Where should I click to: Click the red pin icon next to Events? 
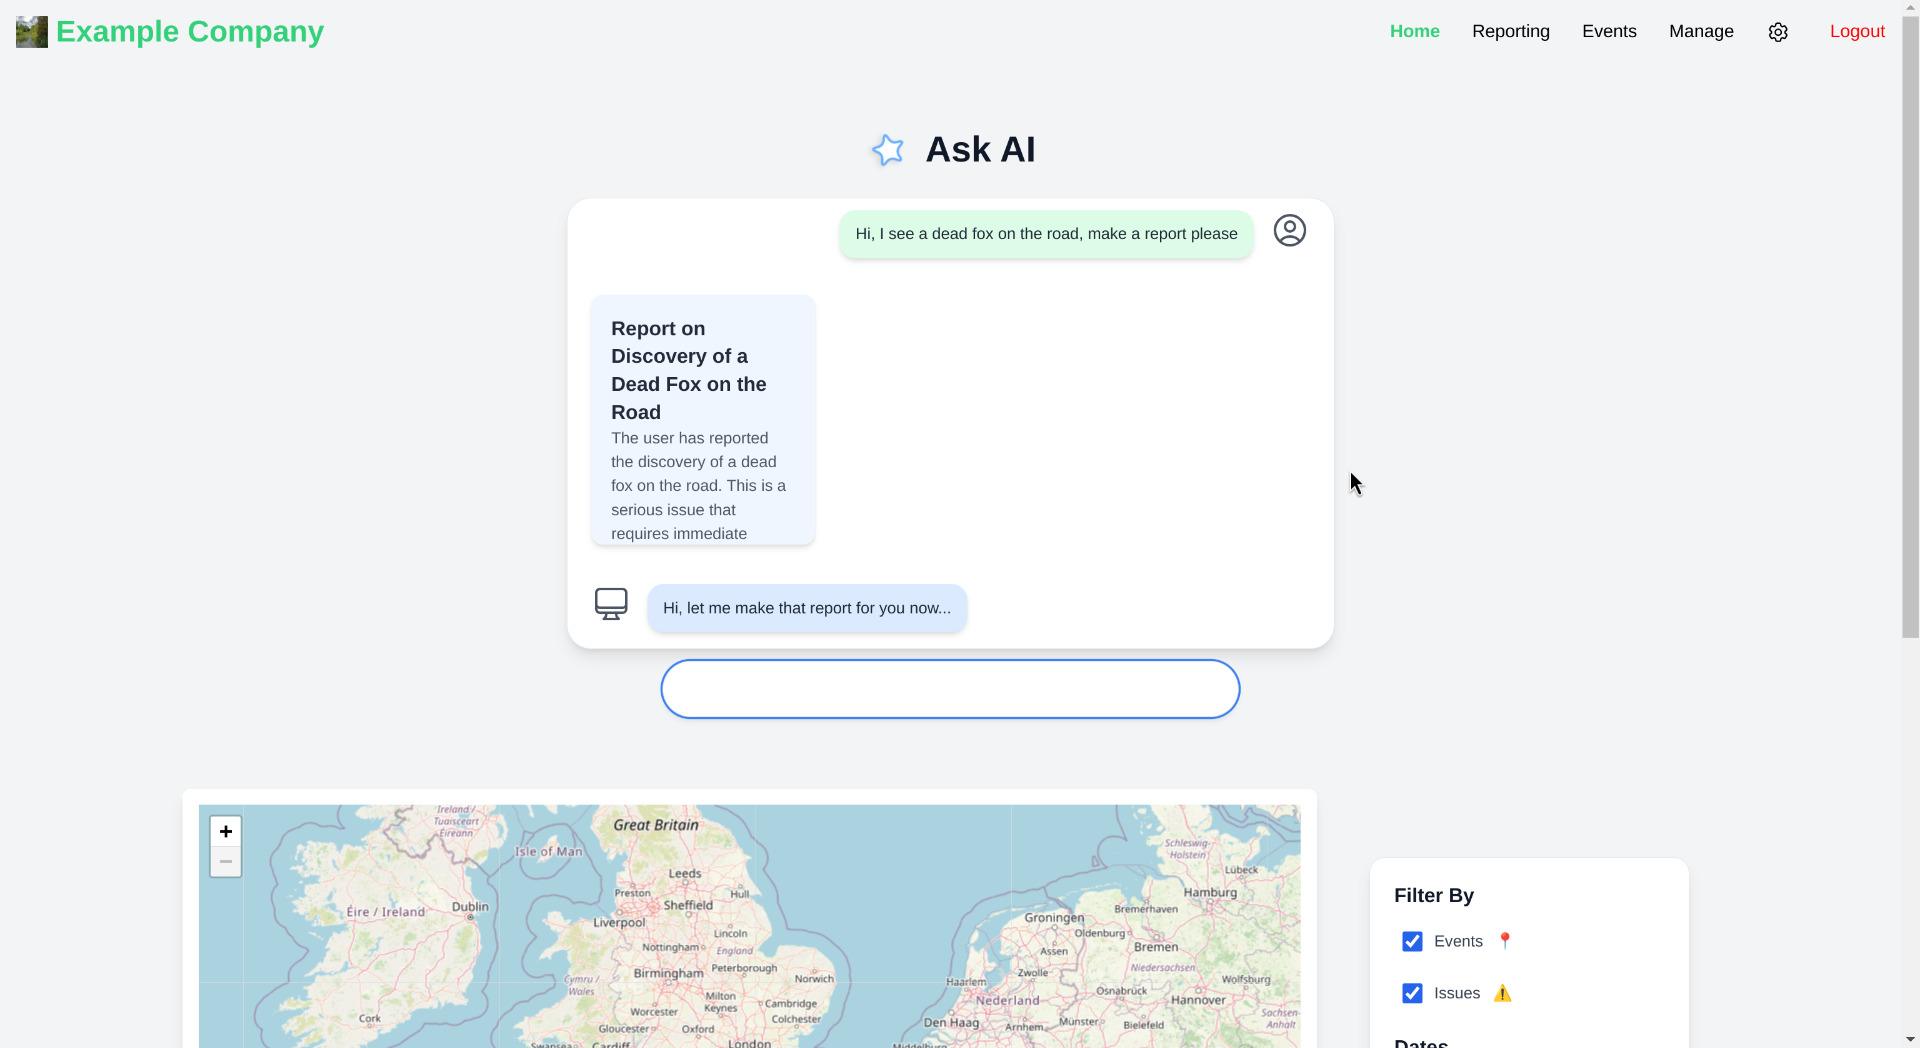[1505, 940]
